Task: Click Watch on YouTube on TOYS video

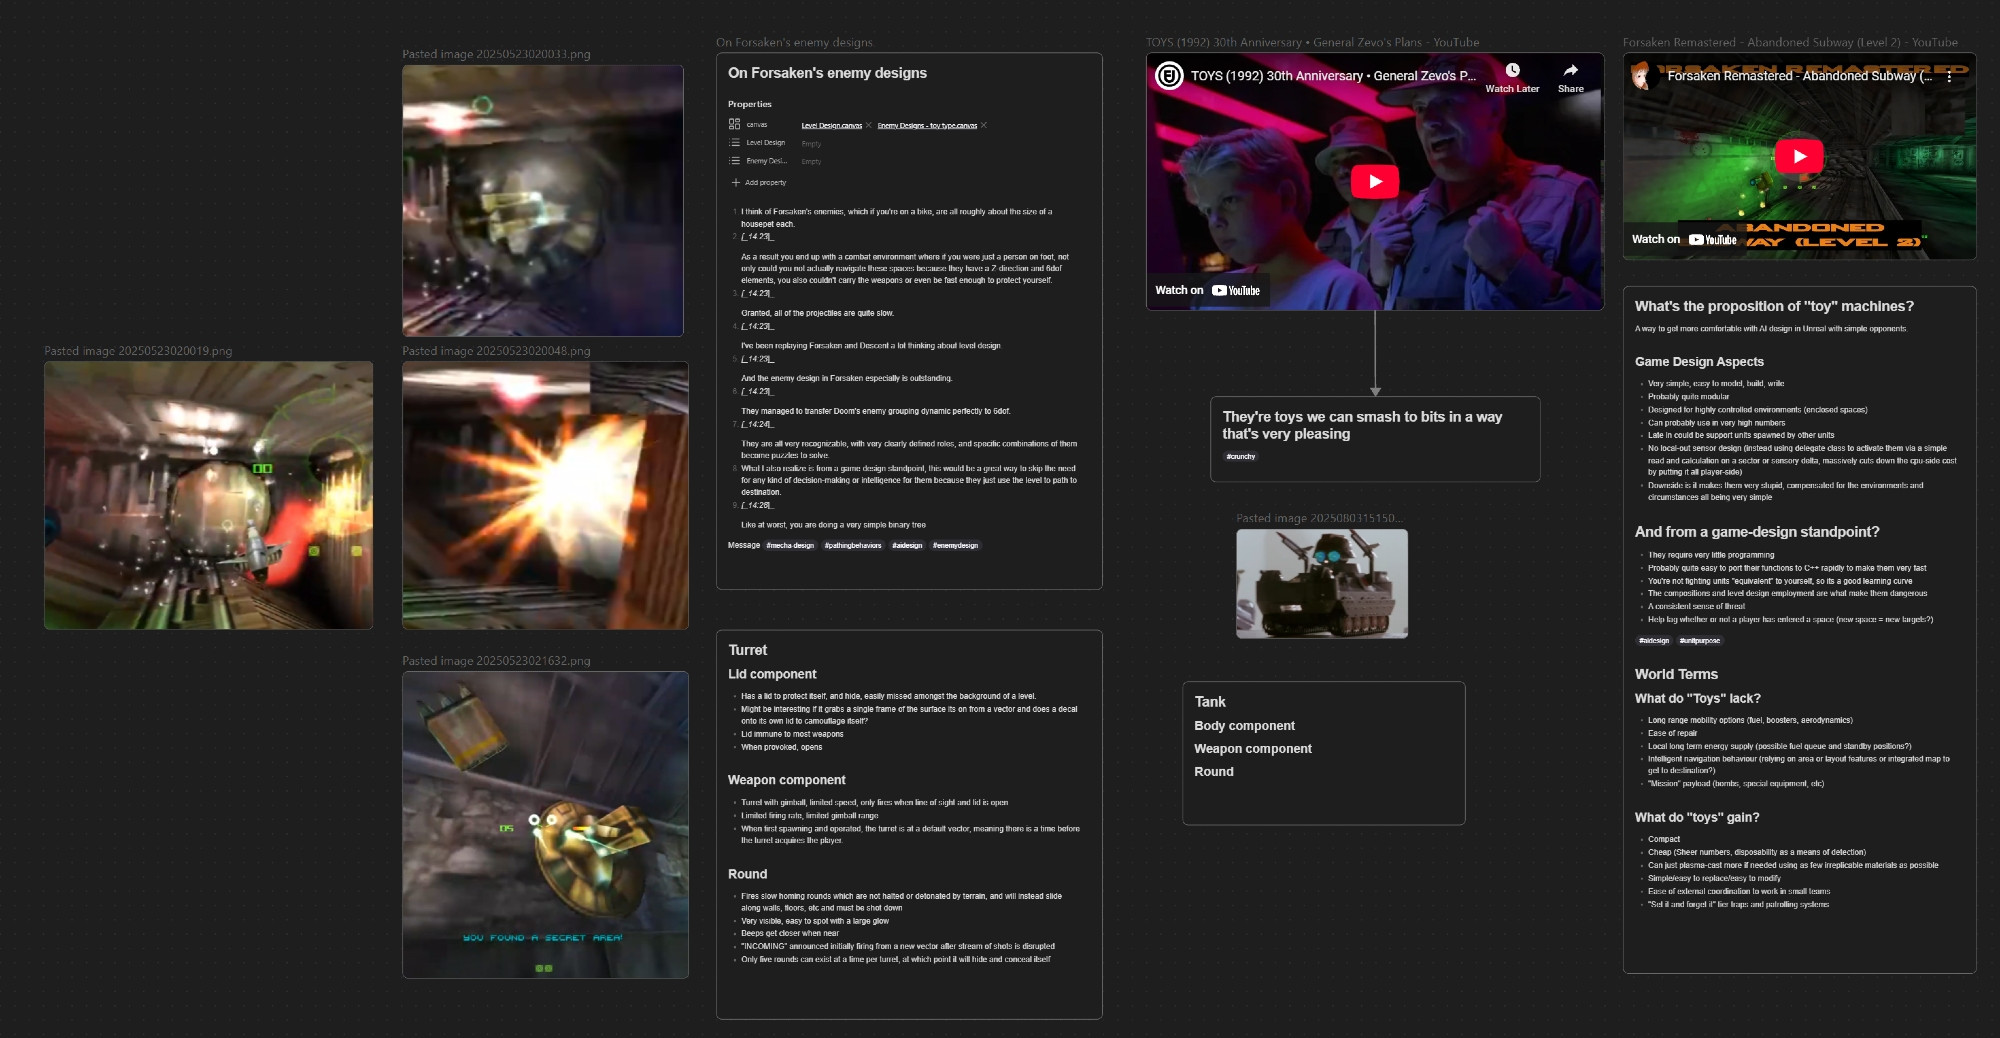Action: click(1207, 291)
